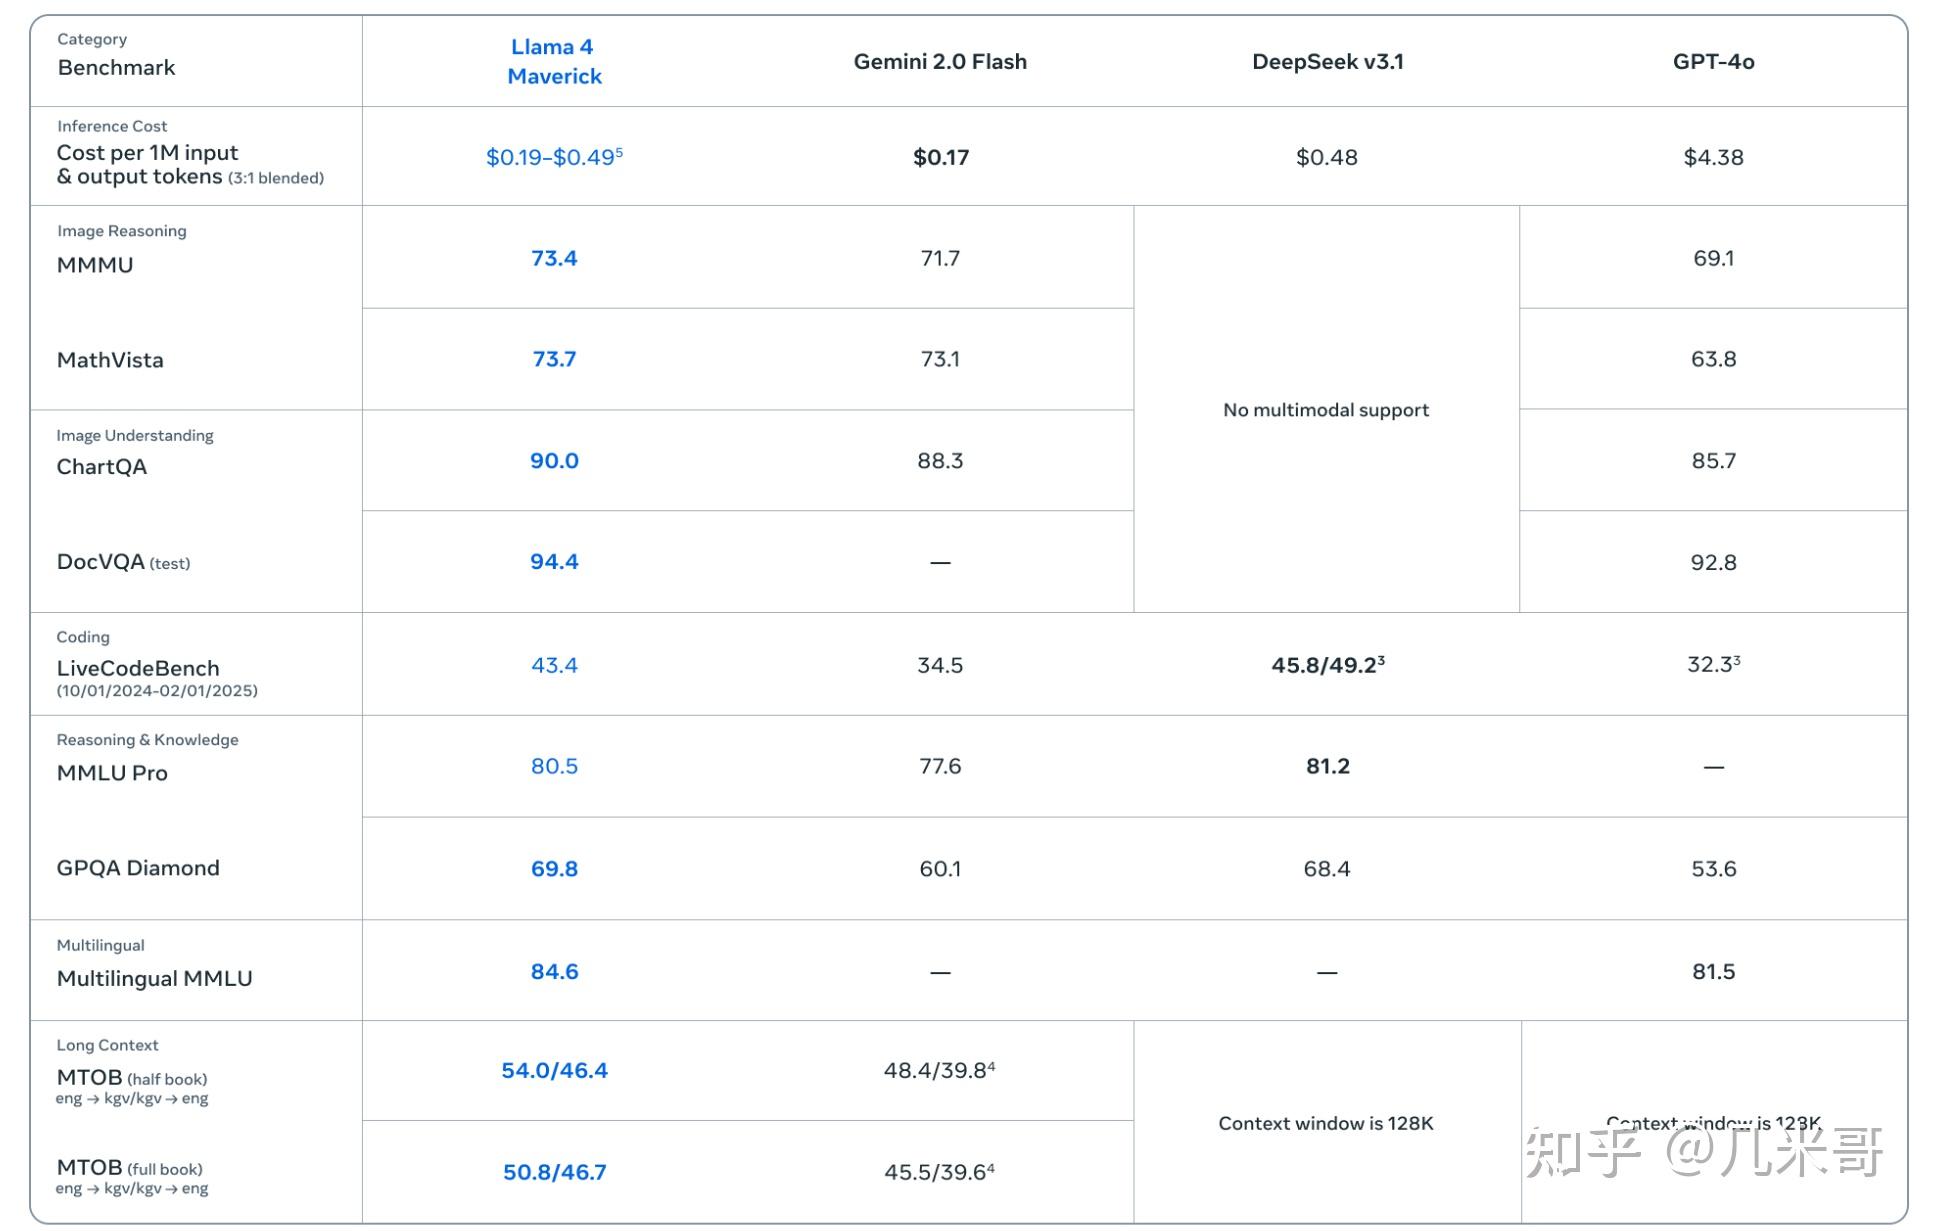Click the DeepSeek v3.1 column header
This screenshot has width=1934, height=1231.
[1327, 61]
